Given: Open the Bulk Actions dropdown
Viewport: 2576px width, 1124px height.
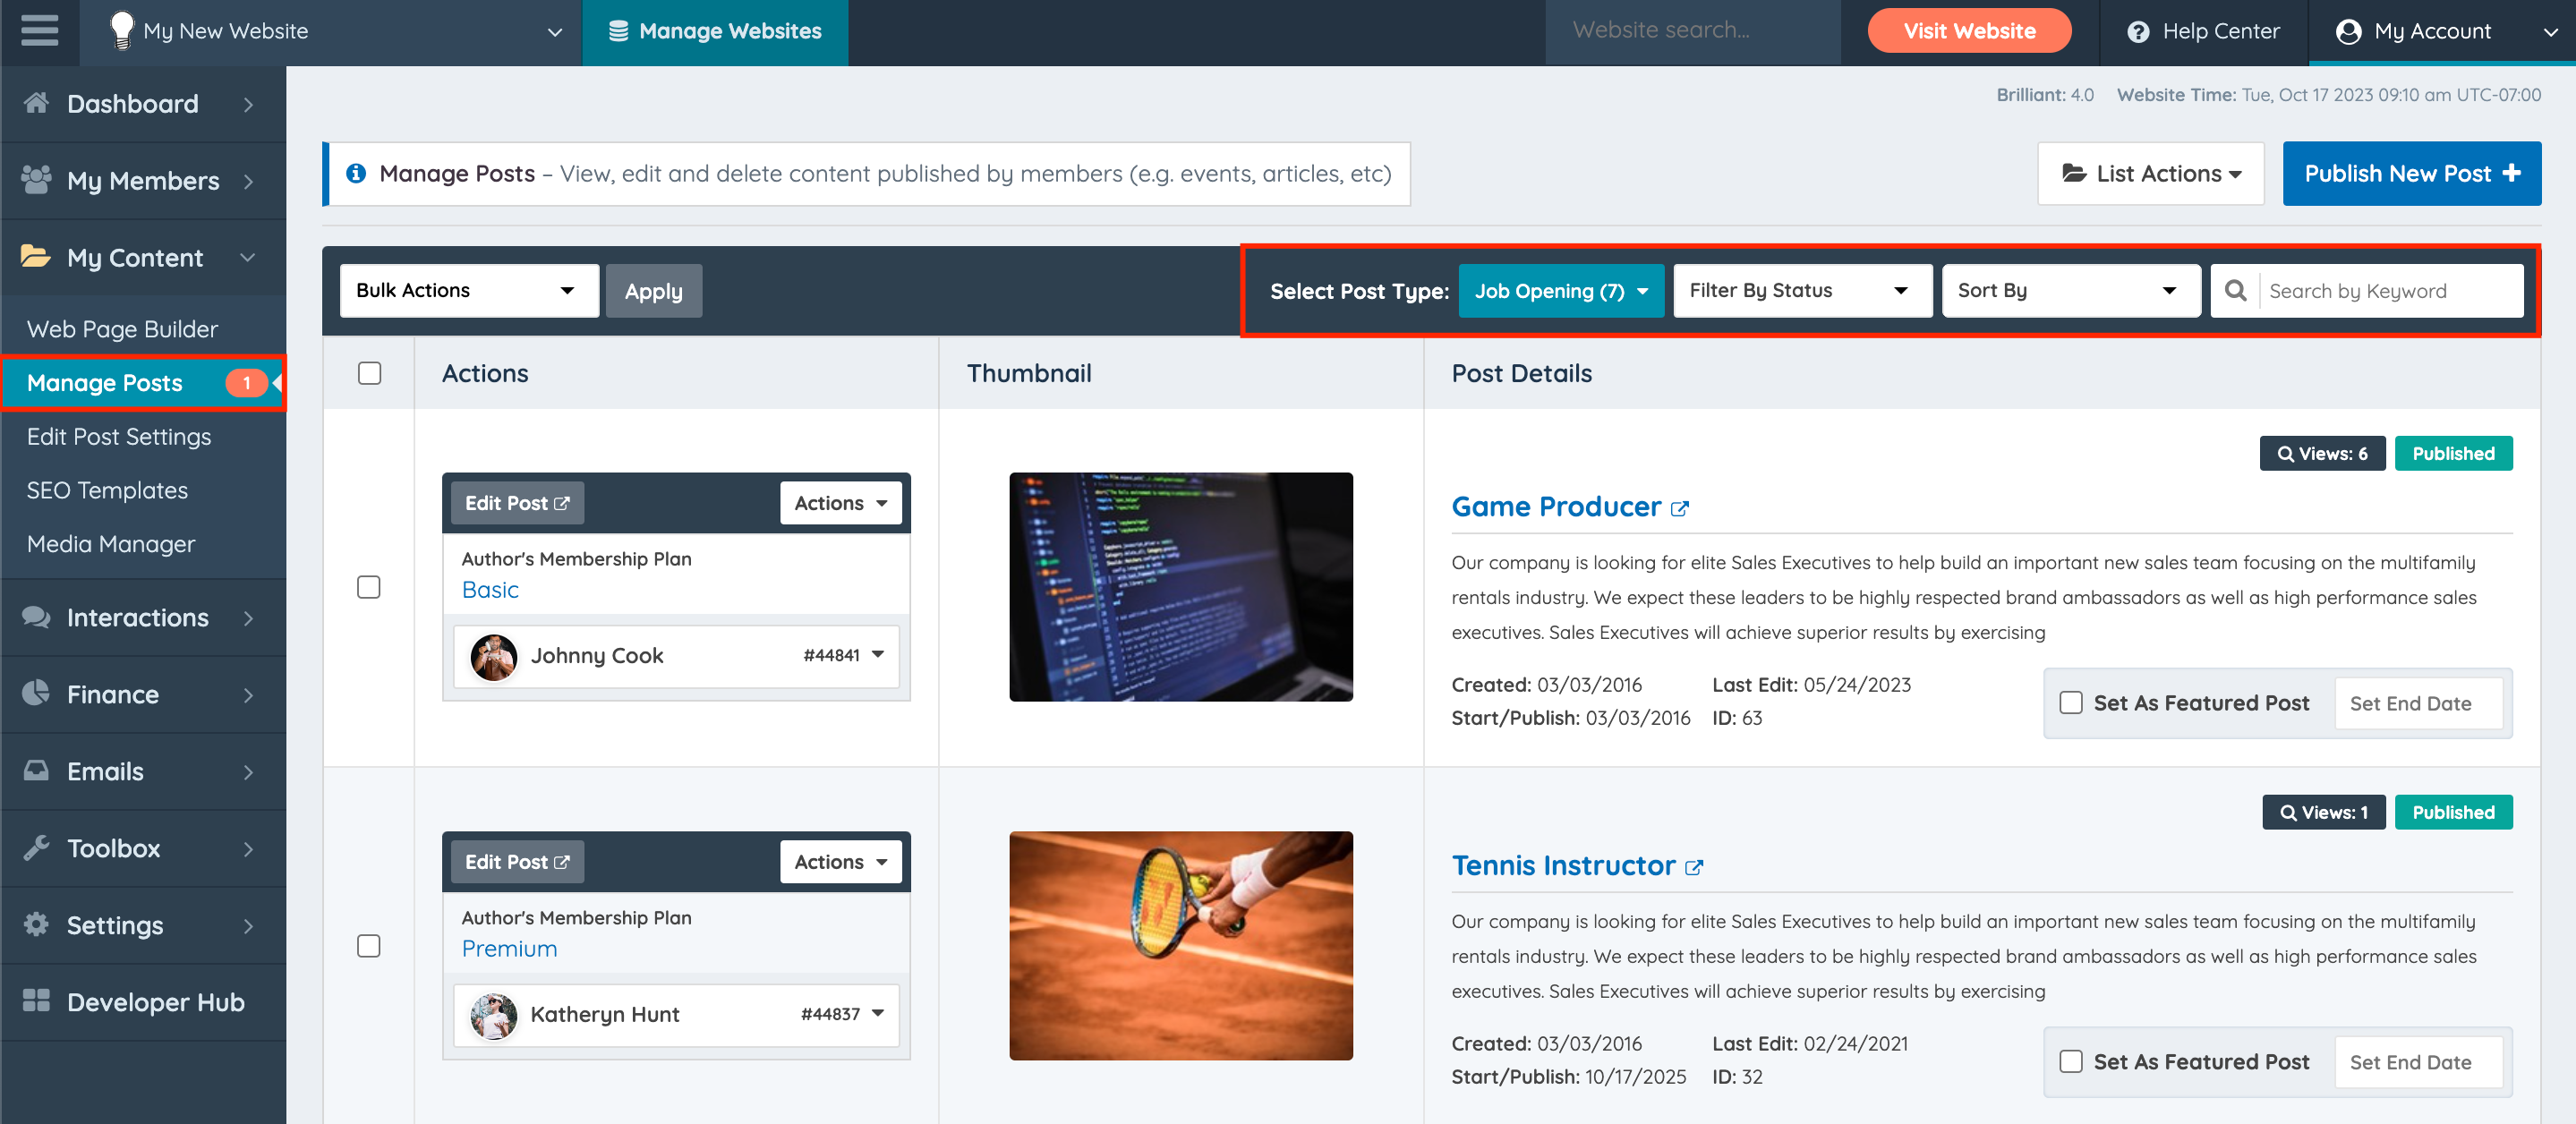Looking at the screenshot, I should 468,290.
